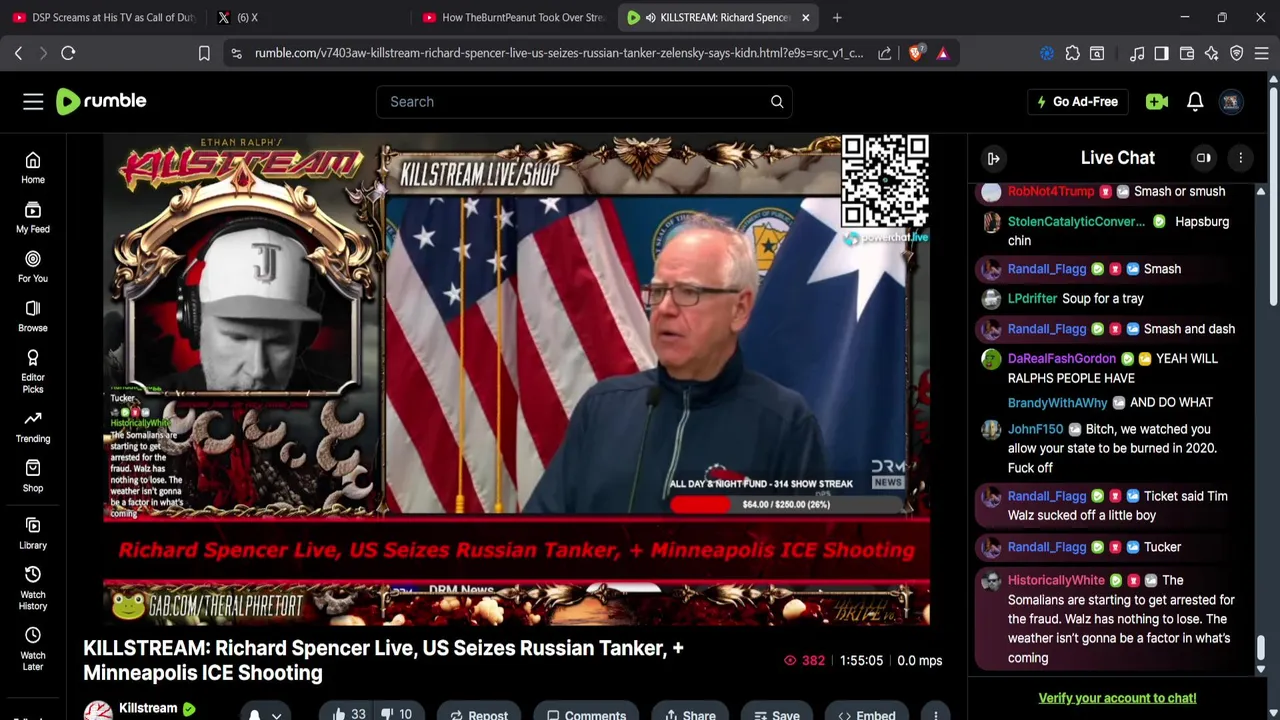Open Trending in sidebar
The height and width of the screenshot is (720, 1280).
33,427
